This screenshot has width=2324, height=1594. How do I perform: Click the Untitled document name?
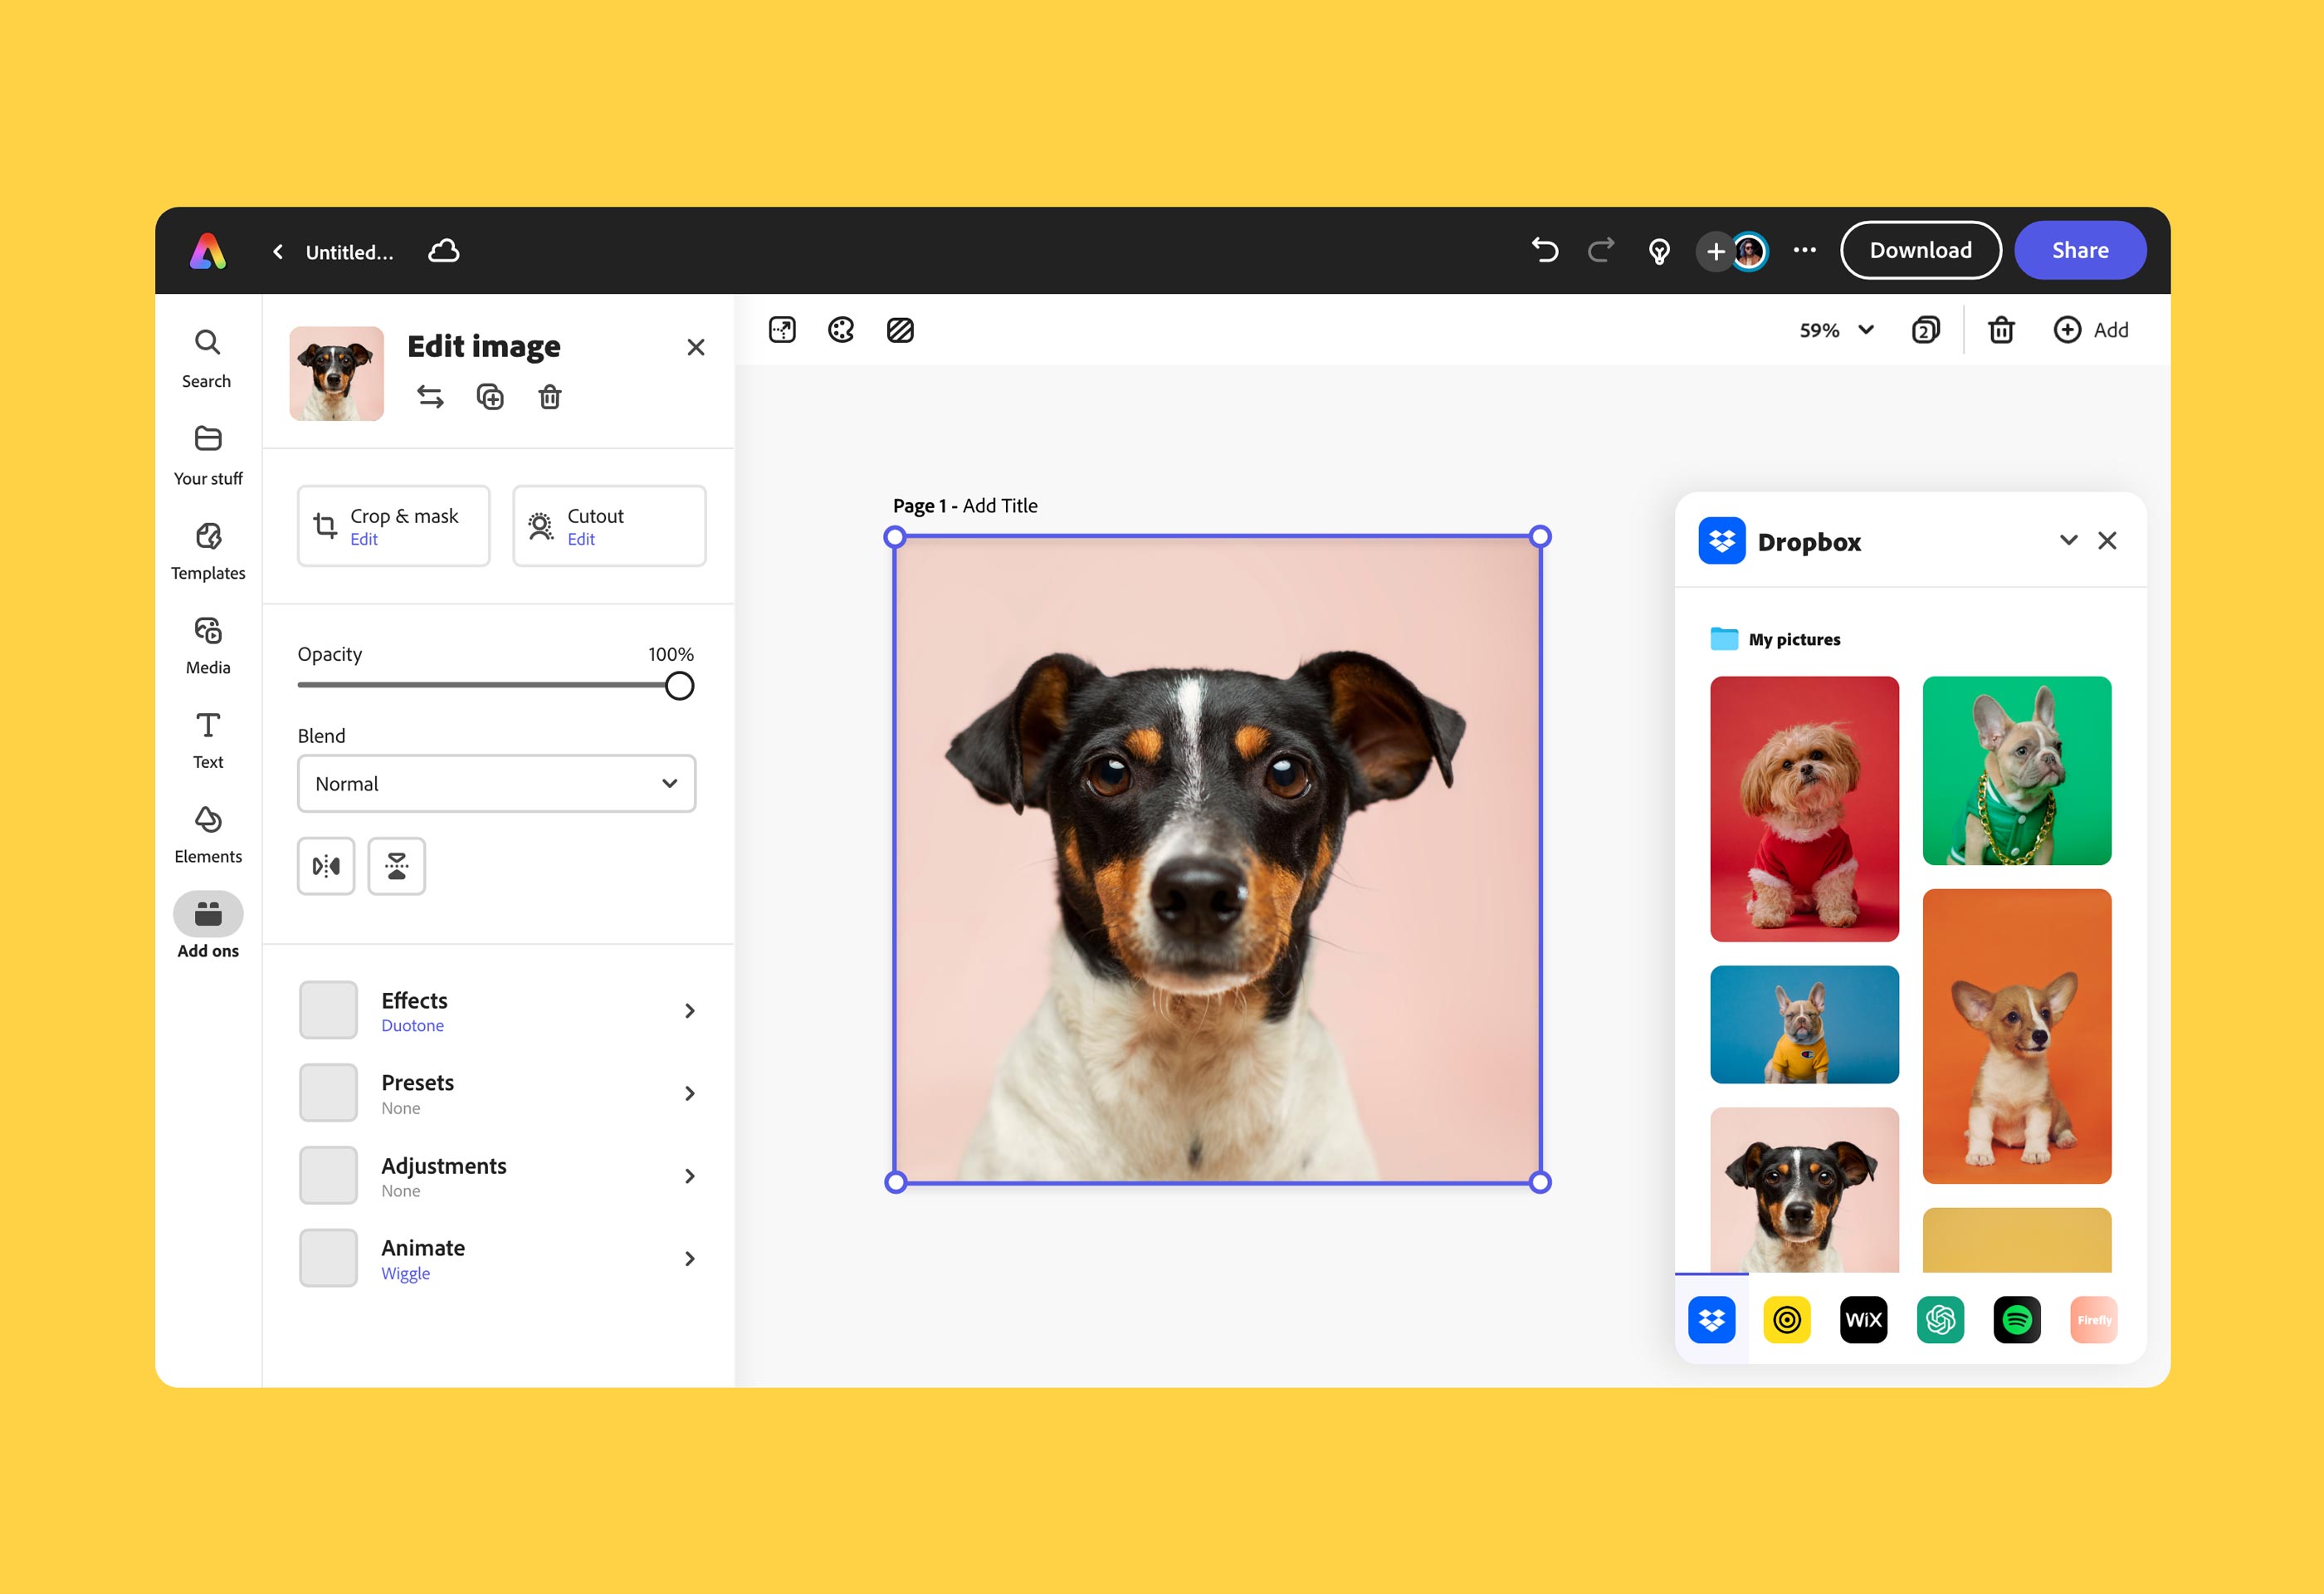[x=349, y=252]
